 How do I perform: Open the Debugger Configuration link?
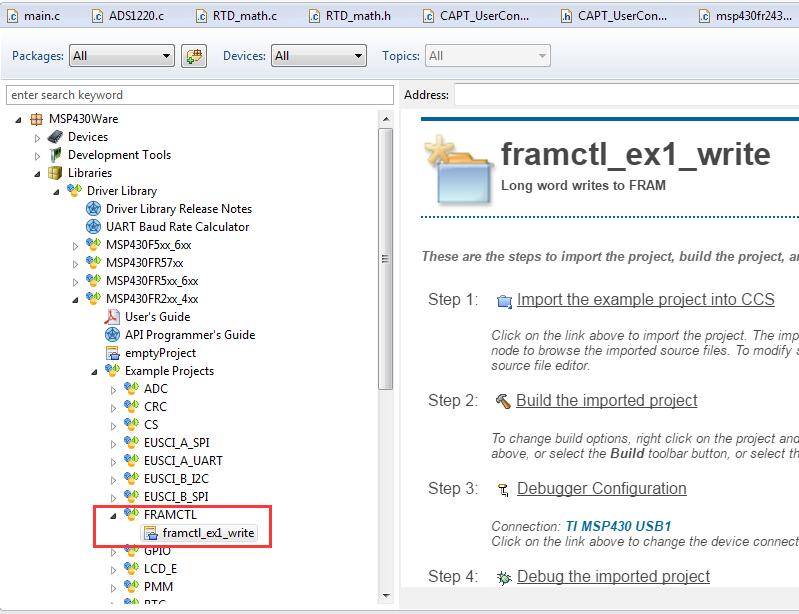(601, 489)
